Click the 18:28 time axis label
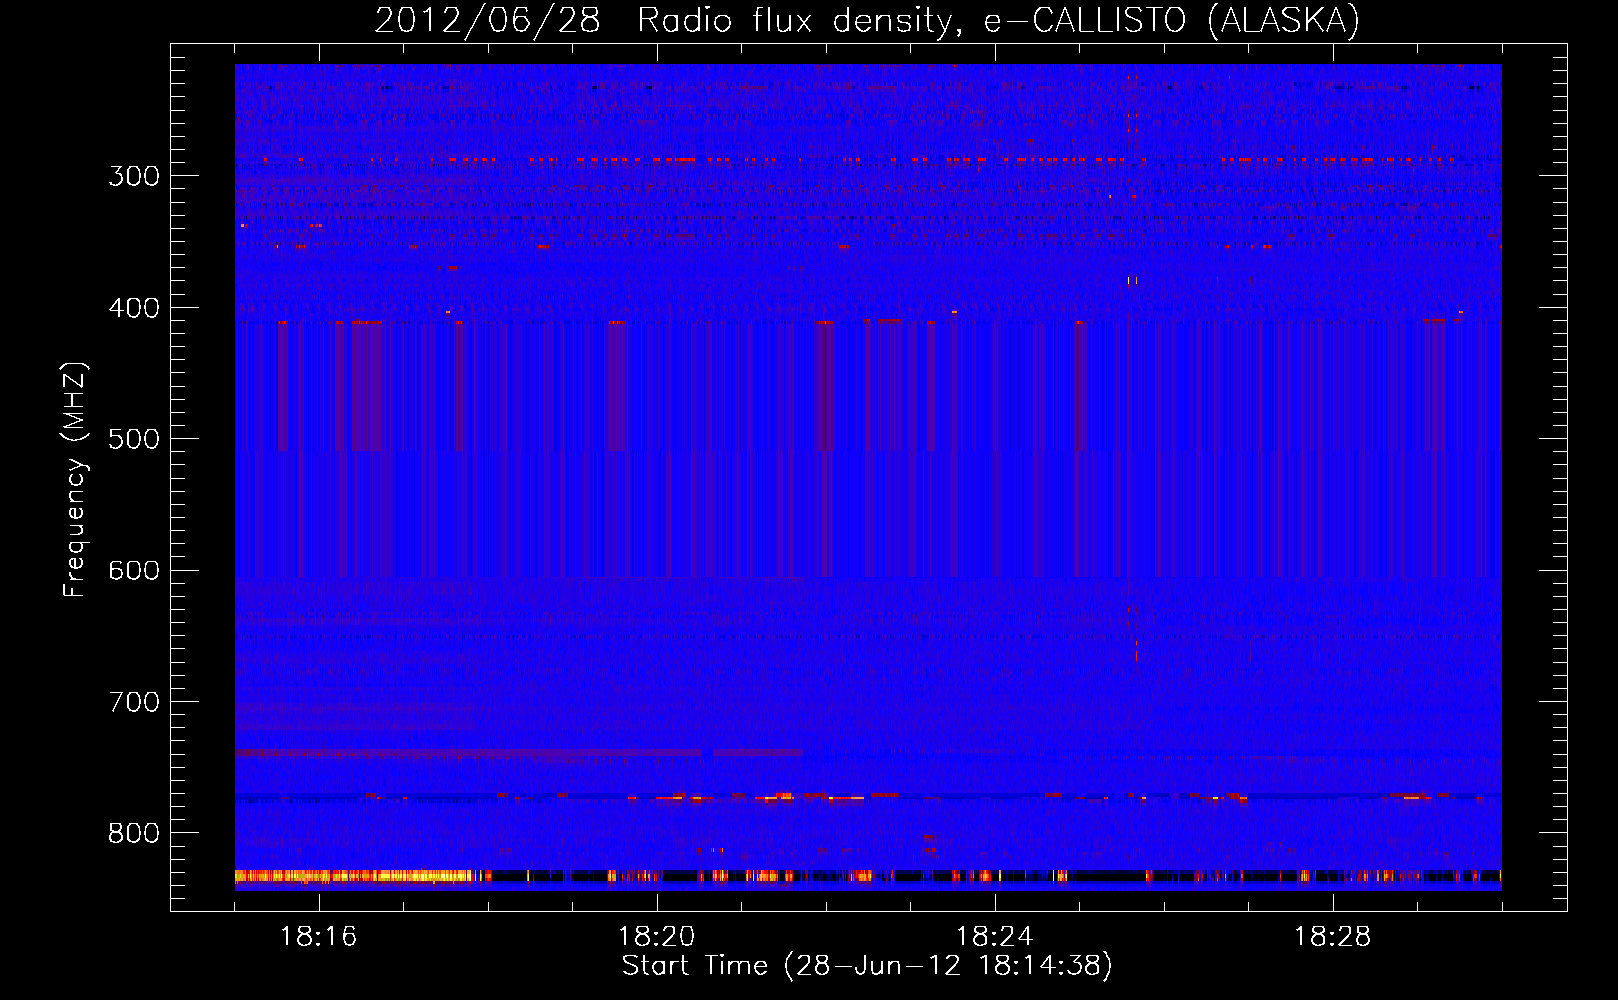 point(1332,937)
